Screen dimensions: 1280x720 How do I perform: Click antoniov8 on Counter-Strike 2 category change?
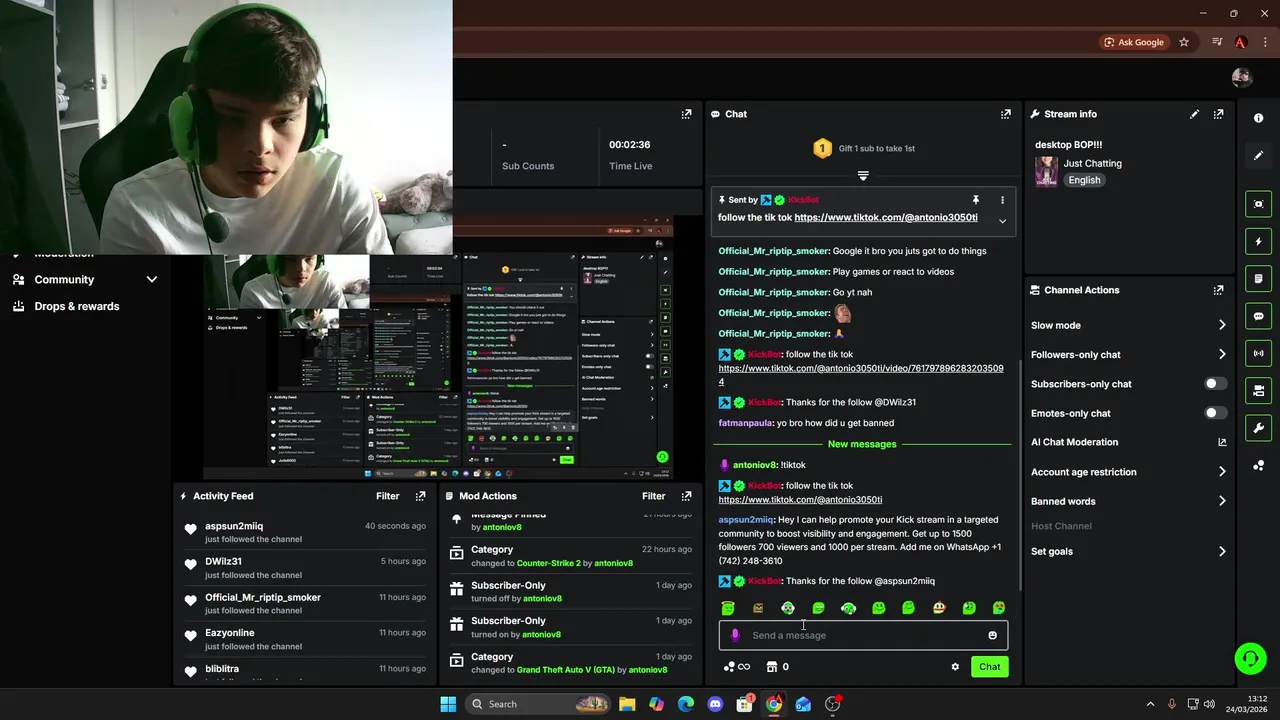point(613,563)
